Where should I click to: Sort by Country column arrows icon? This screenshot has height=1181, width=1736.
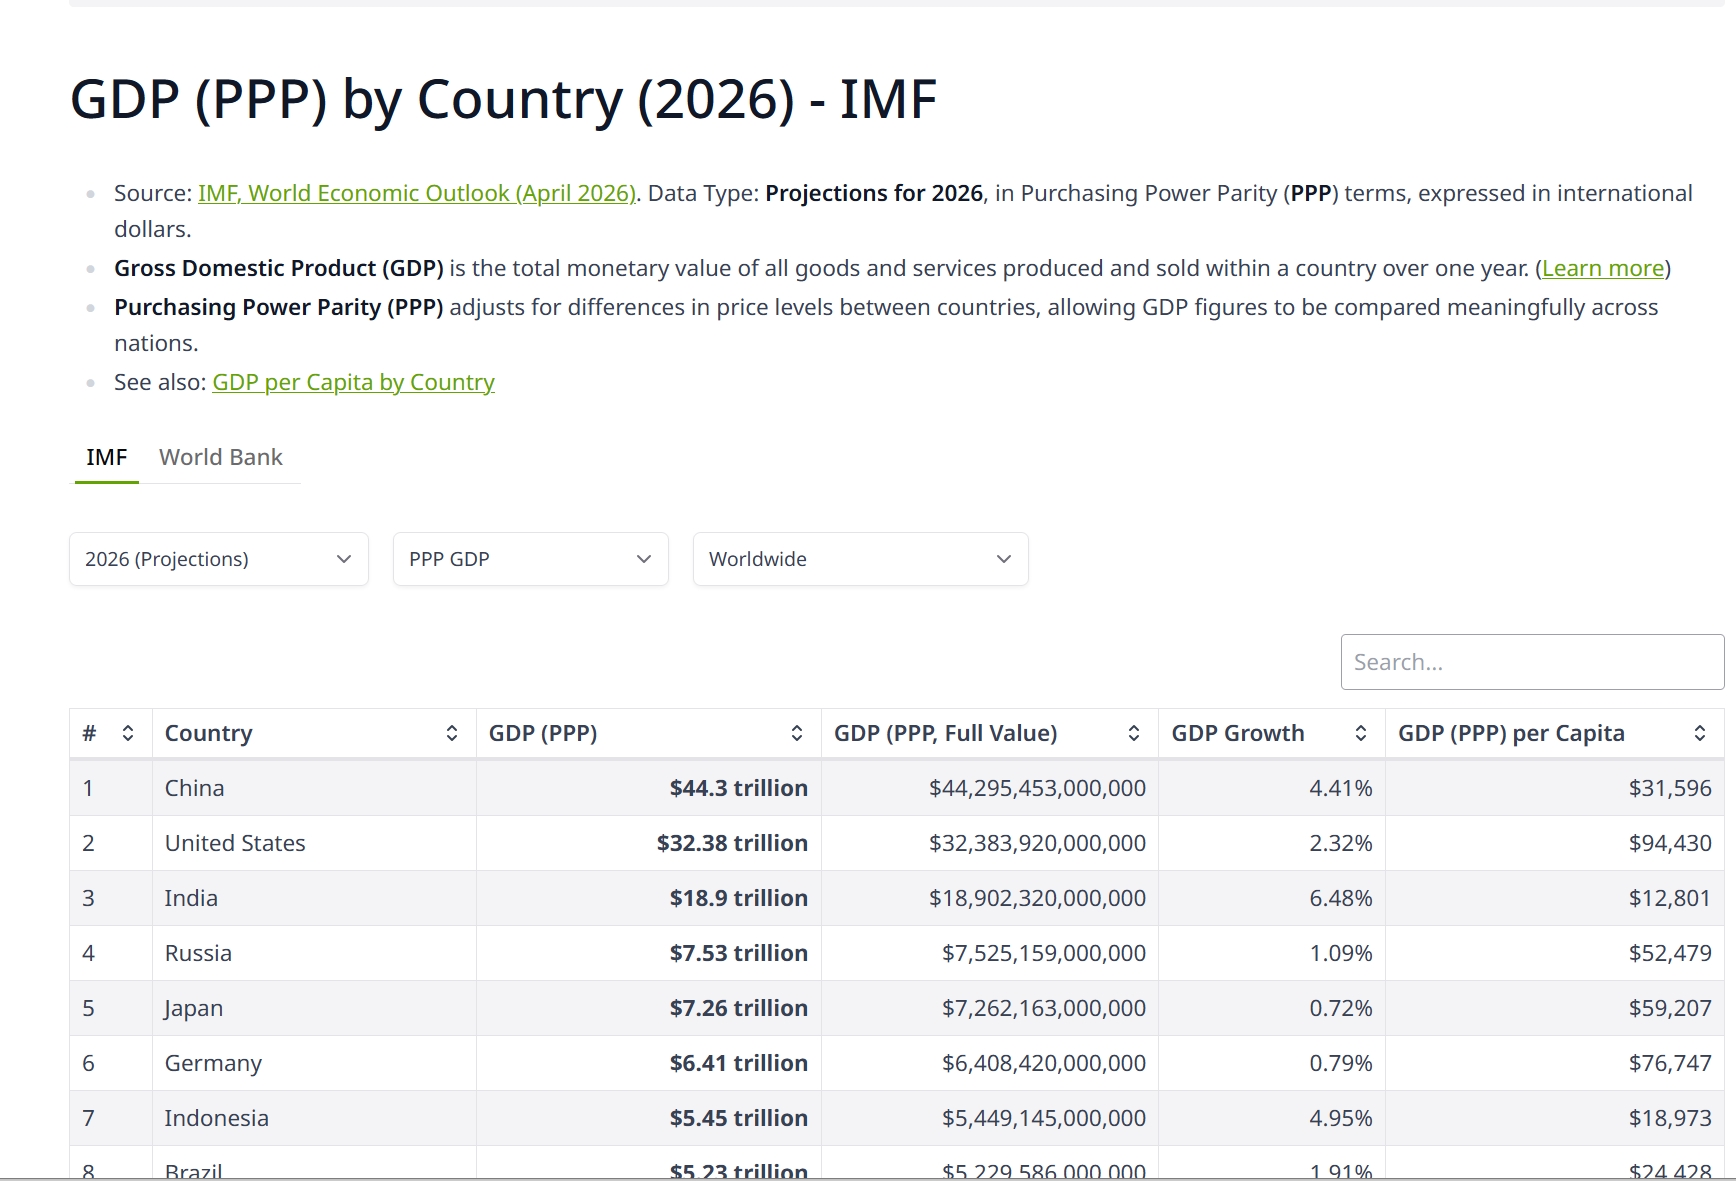452,733
